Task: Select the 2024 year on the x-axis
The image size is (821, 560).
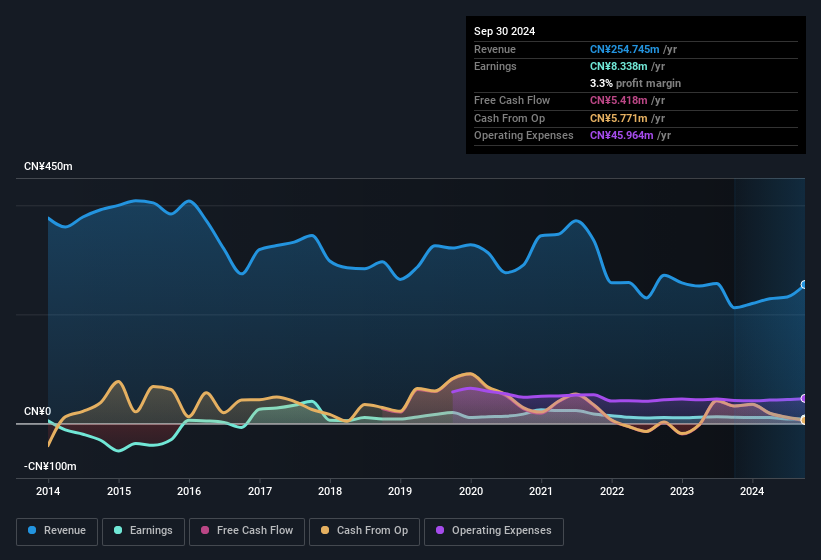Action: point(752,491)
